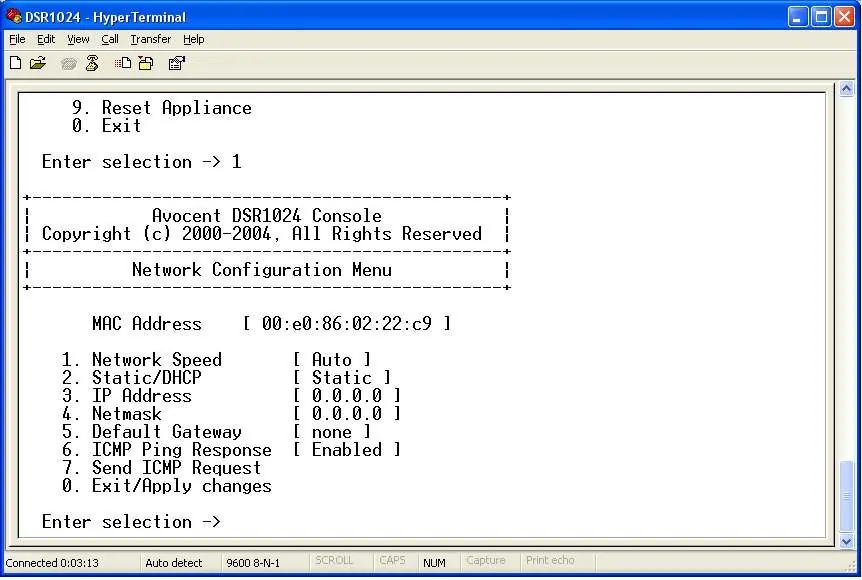Screen dimensions: 862x580
Task: Click the scrollbar up arrow
Action: click(x=847, y=89)
